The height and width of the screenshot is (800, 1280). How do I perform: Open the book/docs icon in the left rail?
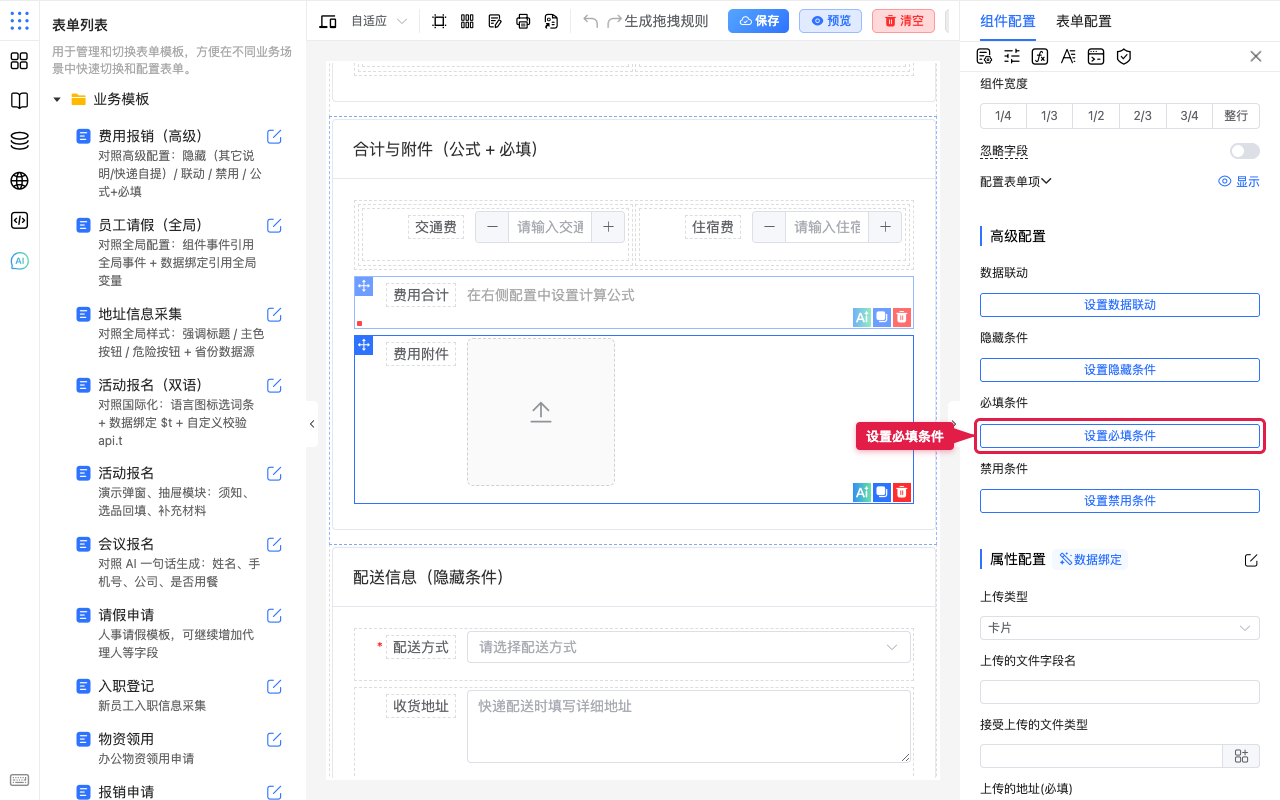point(19,101)
